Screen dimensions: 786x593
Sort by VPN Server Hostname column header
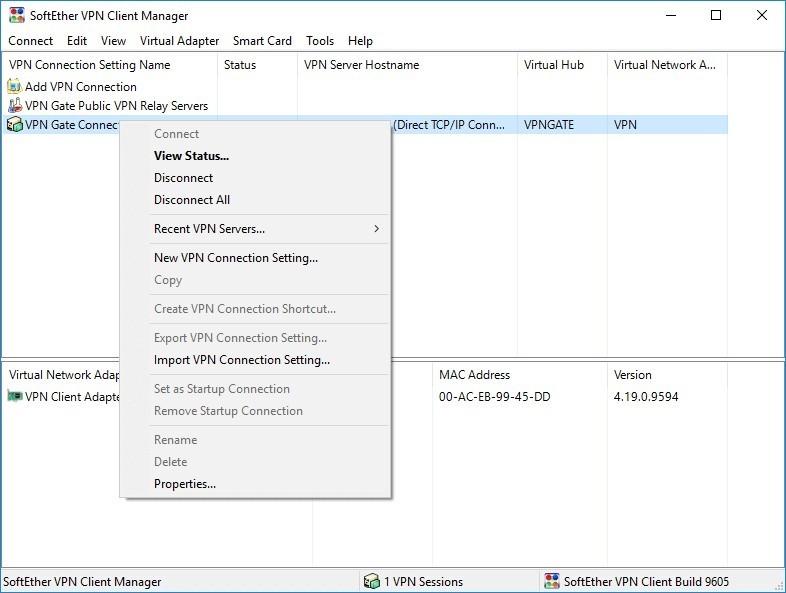pyautogui.click(x=408, y=65)
